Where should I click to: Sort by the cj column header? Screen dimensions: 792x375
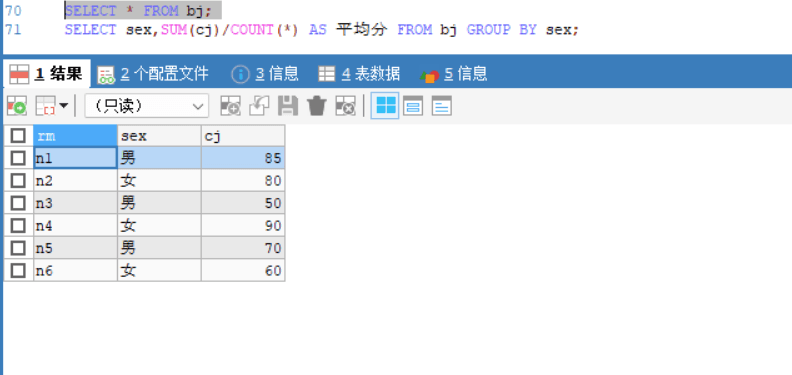[243, 135]
